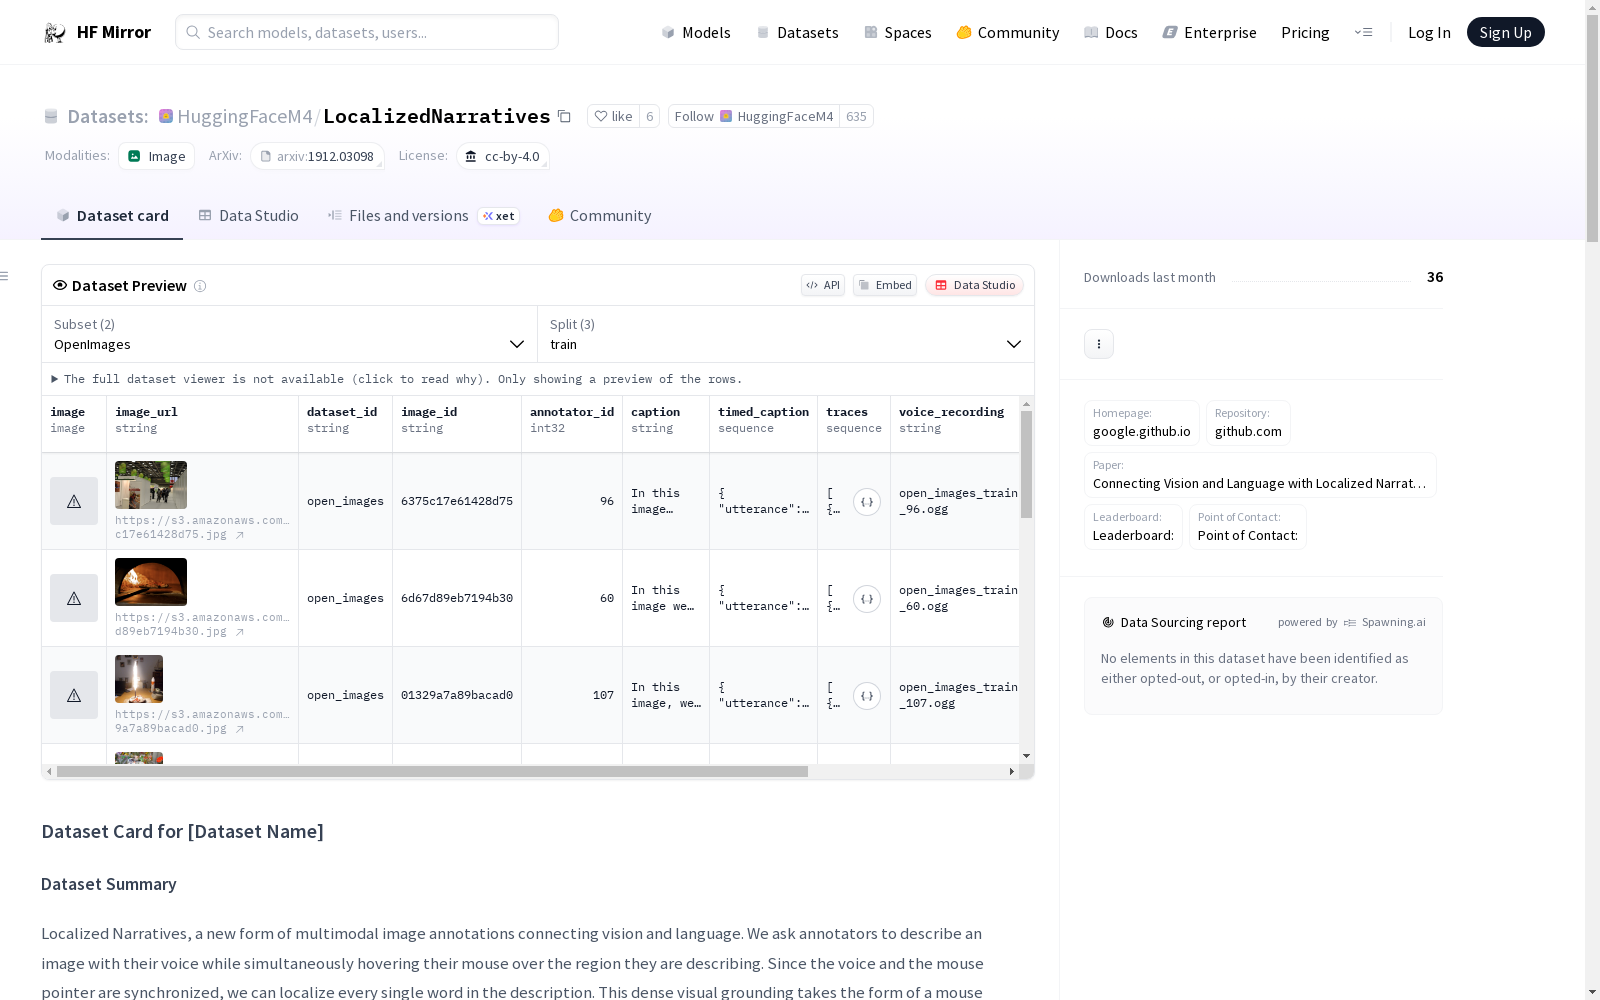Open Enterprise in the top navigation
This screenshot has height=1000, width=1600.
[x=1210, y=33]
